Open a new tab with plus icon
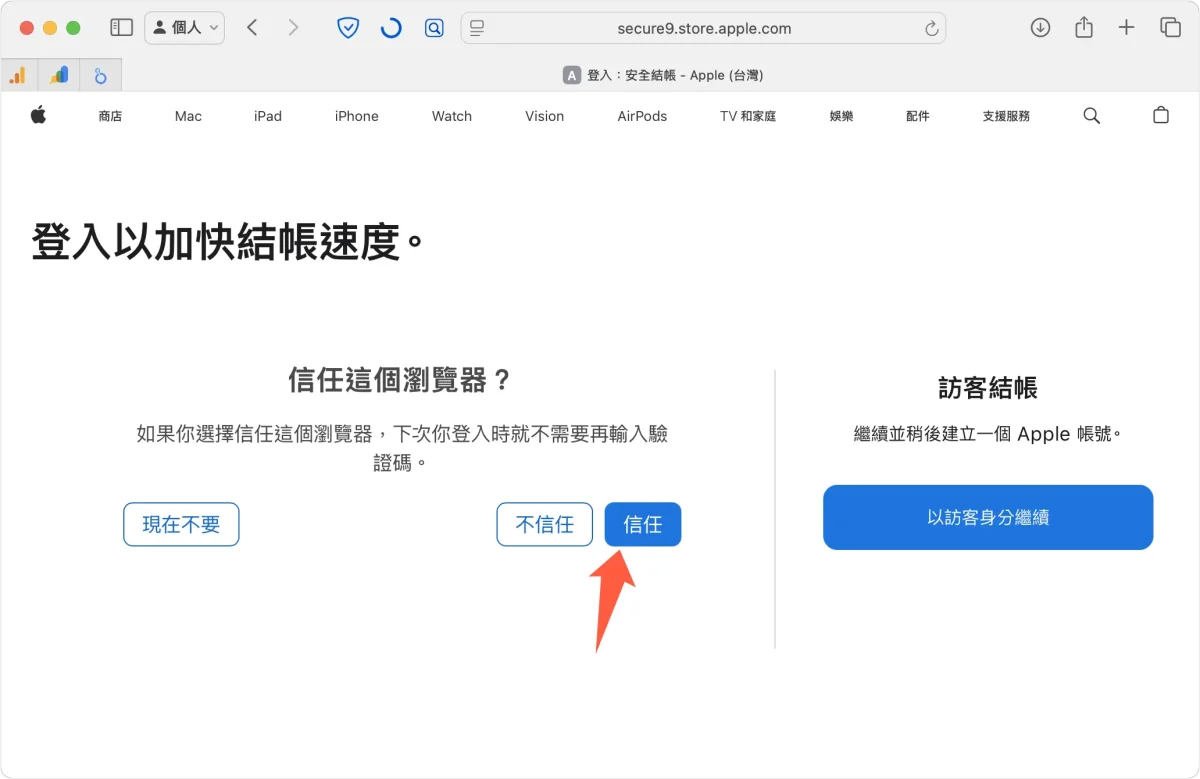1200x779 pixels. point(1126,28)
